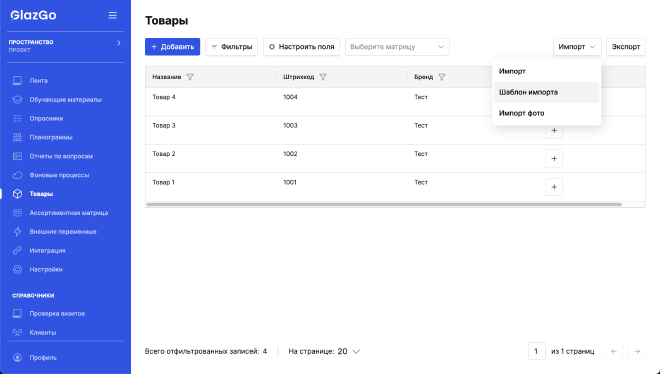The height and width of the screenshot is (374, 660).
Task: Click Внешние переменные lightning icon
Action: coord(17,231)
